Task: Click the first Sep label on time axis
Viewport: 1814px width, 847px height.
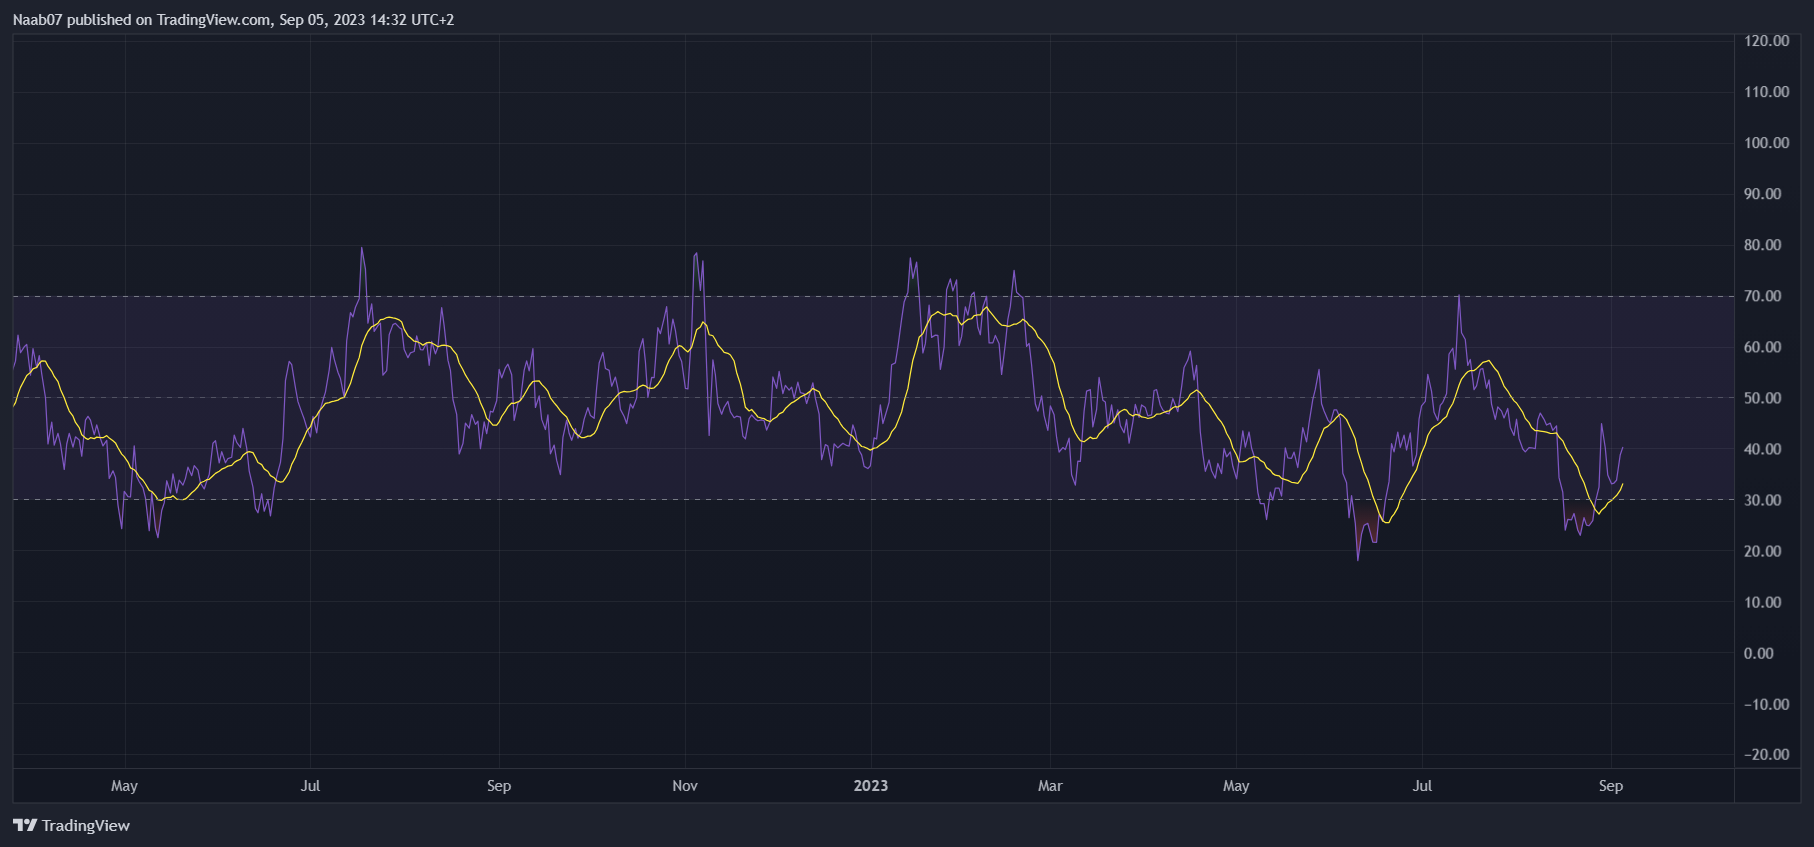Action: pyautogui.click(x=499, y=786)
